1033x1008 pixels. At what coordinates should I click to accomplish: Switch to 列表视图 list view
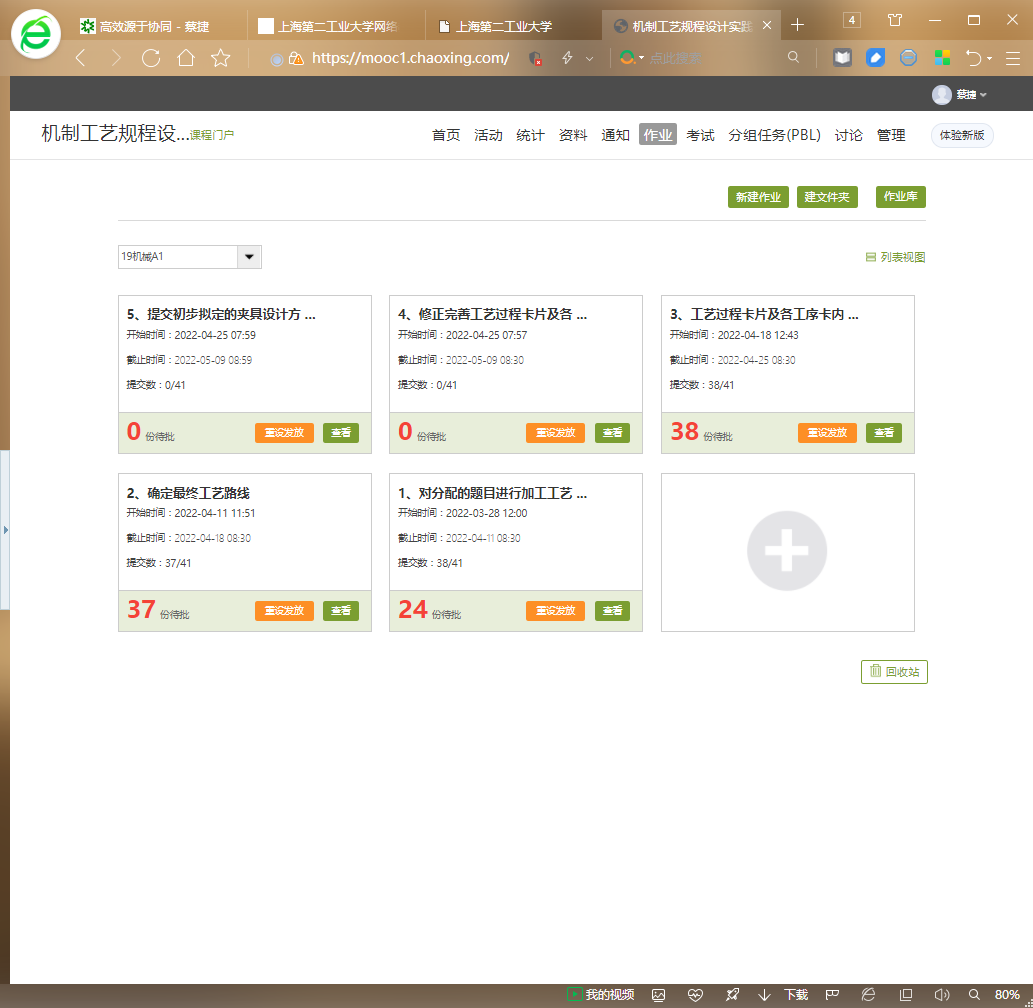click(896, 257)
